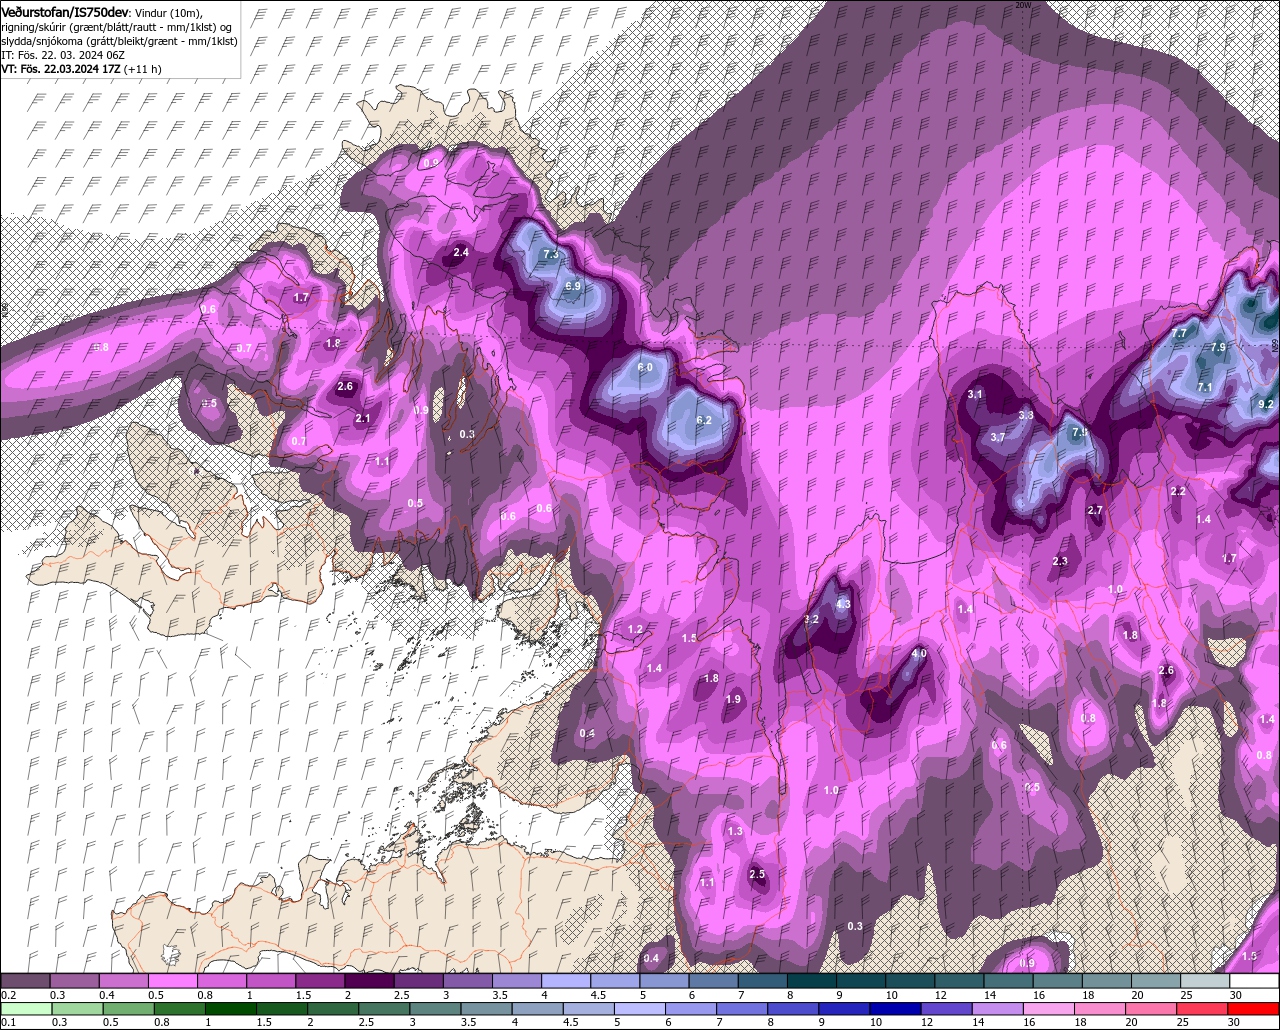
Task: Click the bright pink 0.5 swatch in upper legend
Action: (172, 981)
